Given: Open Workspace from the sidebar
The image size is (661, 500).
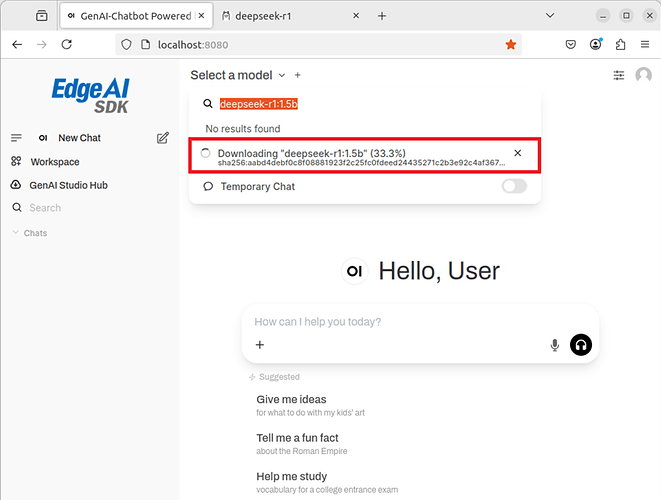Looking at the screenshot, I should tap(55, 162).
